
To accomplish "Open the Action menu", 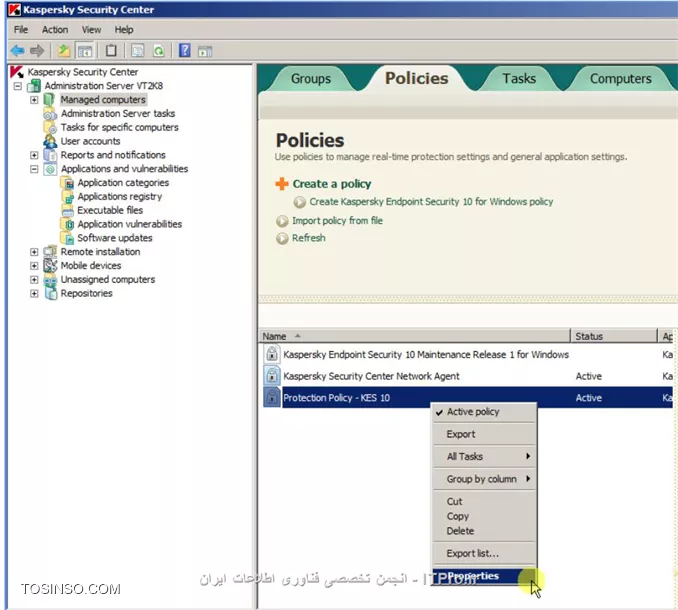I will pos(55,29).
